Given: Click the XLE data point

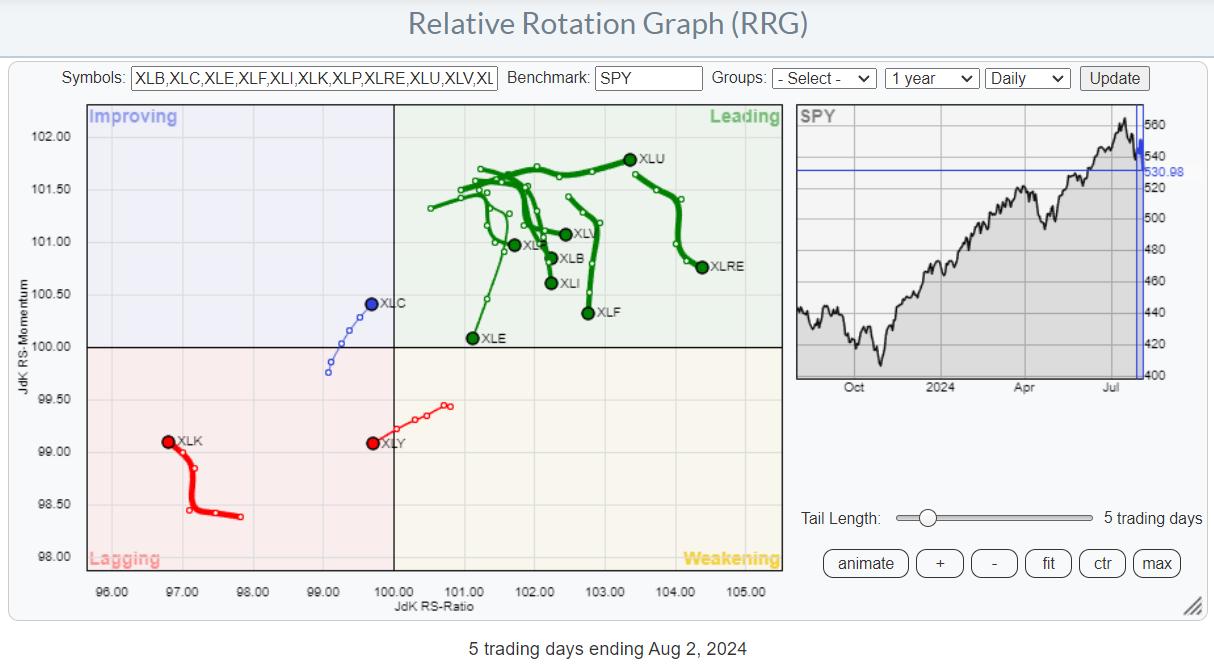Looking at the screenshot, I should coord(472,338).
